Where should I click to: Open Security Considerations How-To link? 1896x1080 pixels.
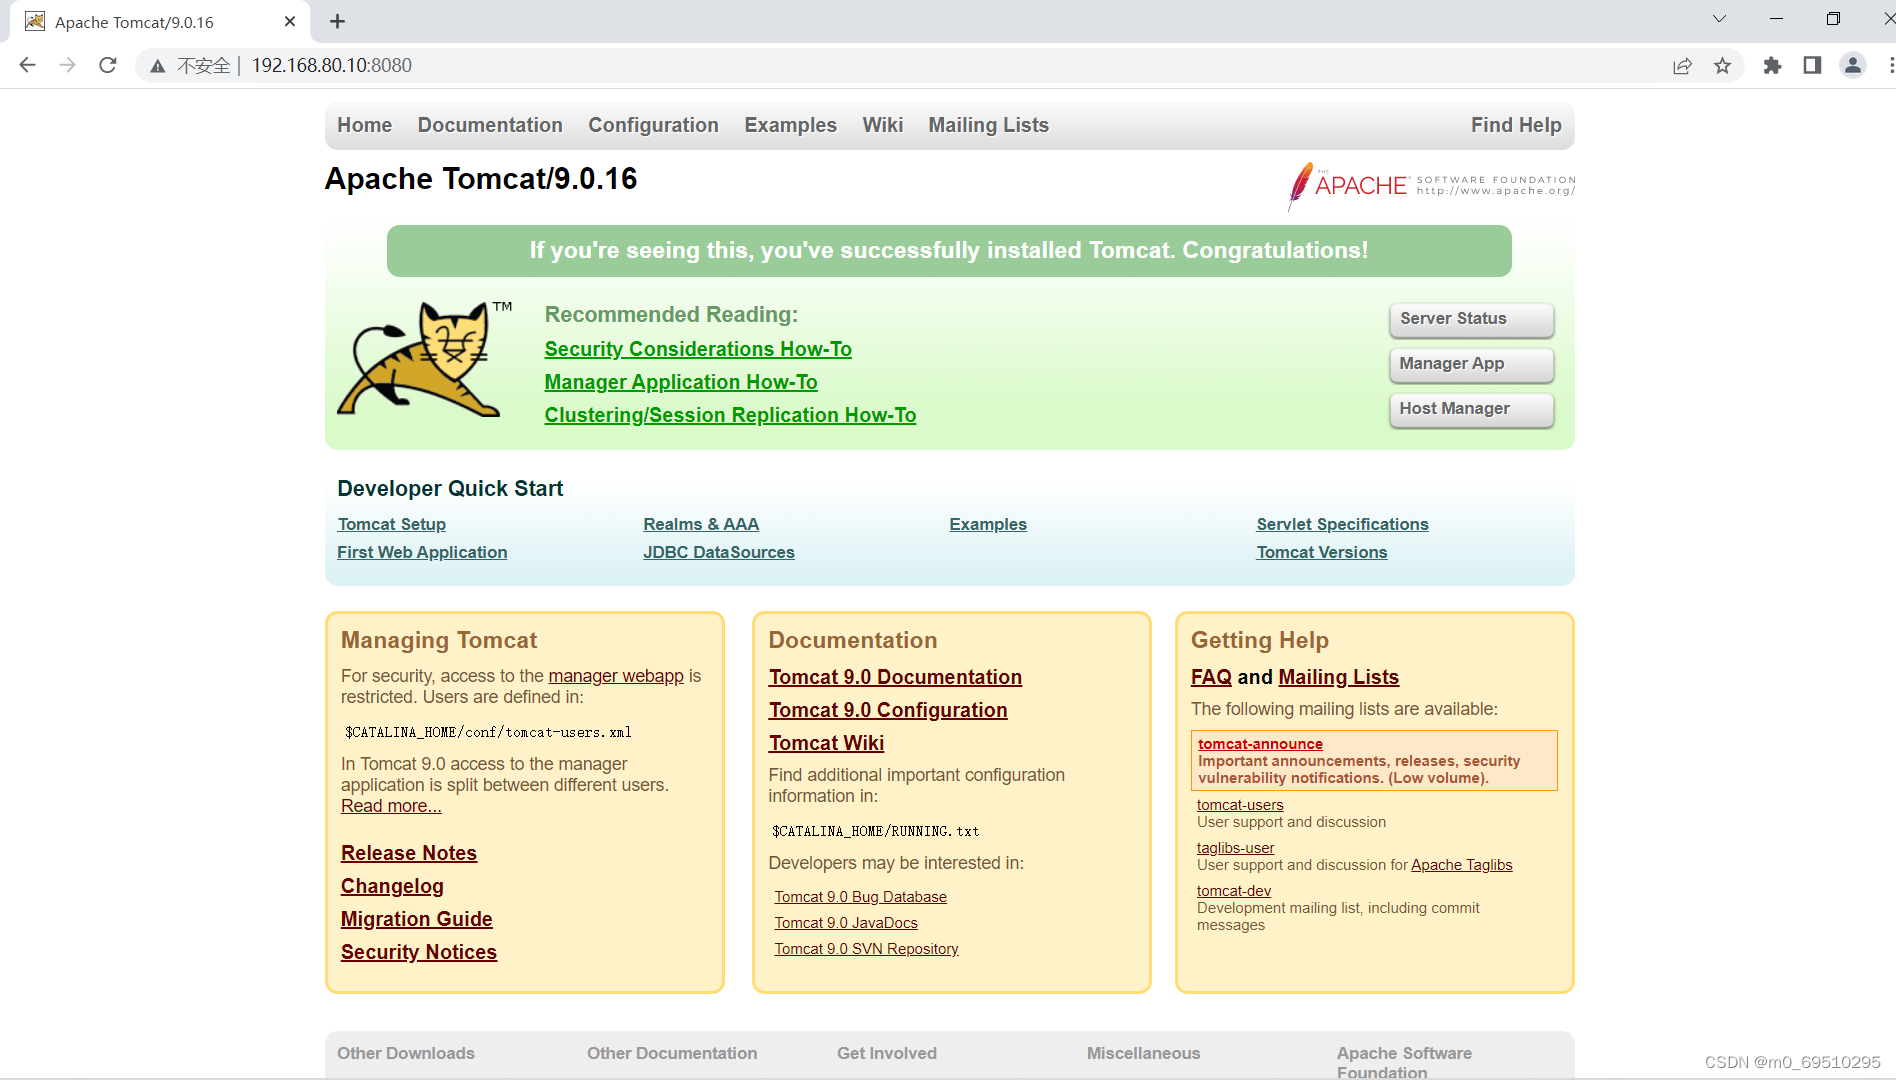click(698, 349)
